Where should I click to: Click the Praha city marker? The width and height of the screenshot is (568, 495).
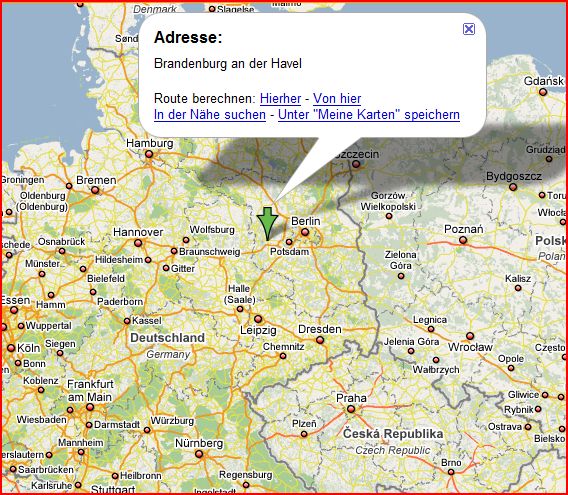click(x=351, y=409)
